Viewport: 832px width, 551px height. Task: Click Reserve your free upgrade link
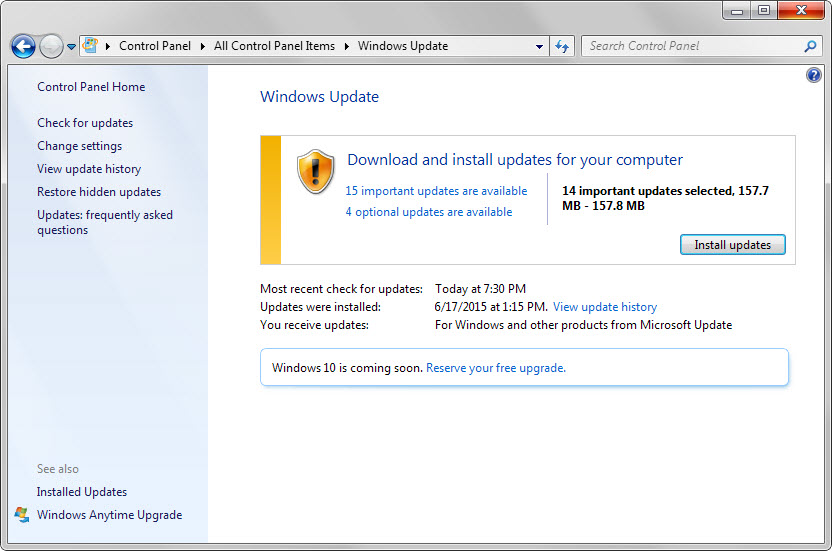click(496, 368)
